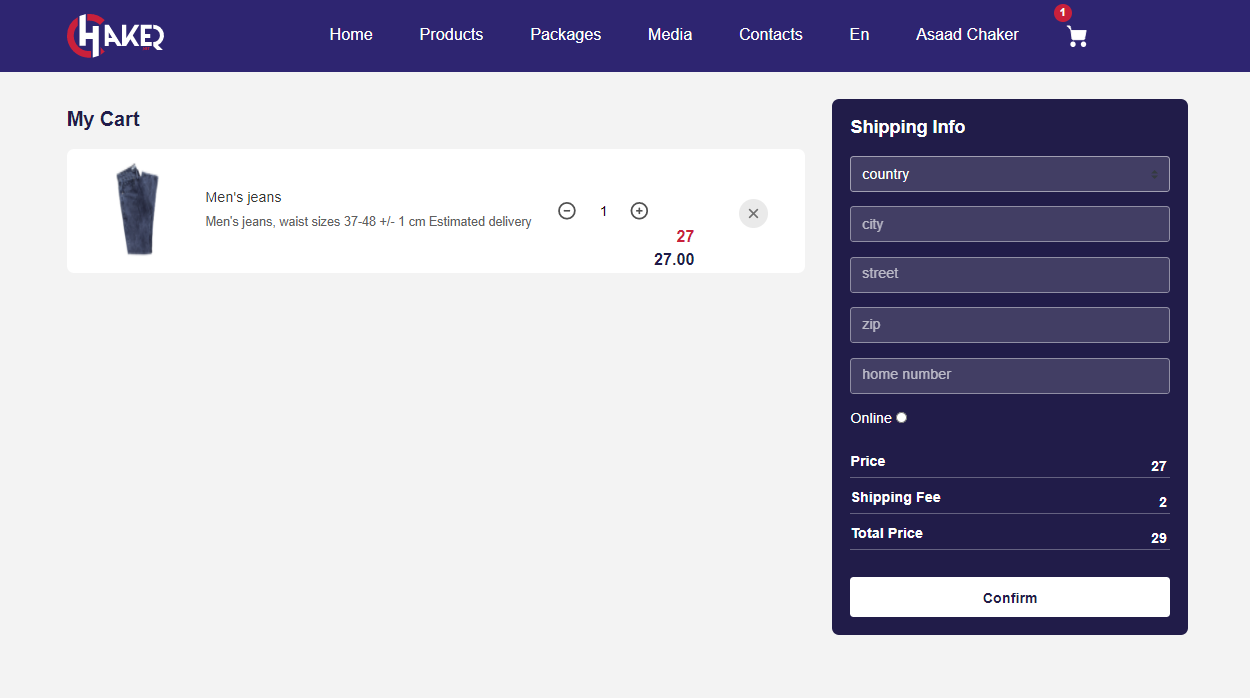Viewport: 1250px width, 698px height.
Task: Click the Men's jeans product thumbnail
Action: (x=137, y=210)
